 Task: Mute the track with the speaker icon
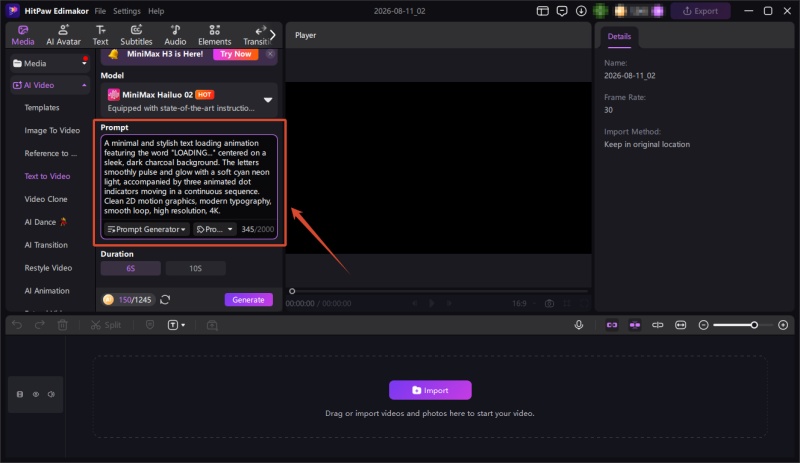tap(51, 394)
